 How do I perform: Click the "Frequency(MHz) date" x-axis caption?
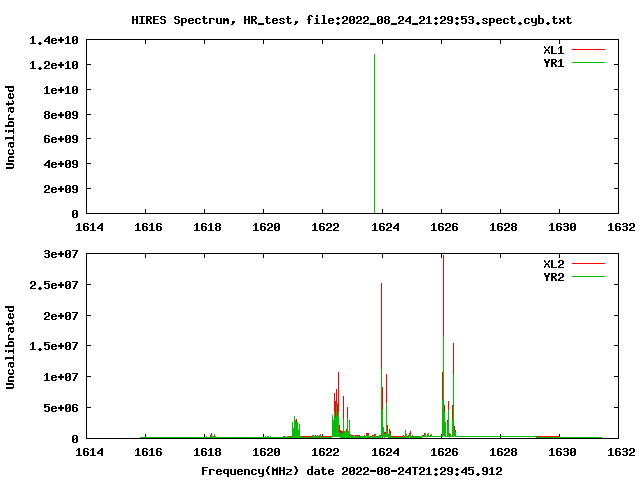pyautogui.click(x=268, y=471)
